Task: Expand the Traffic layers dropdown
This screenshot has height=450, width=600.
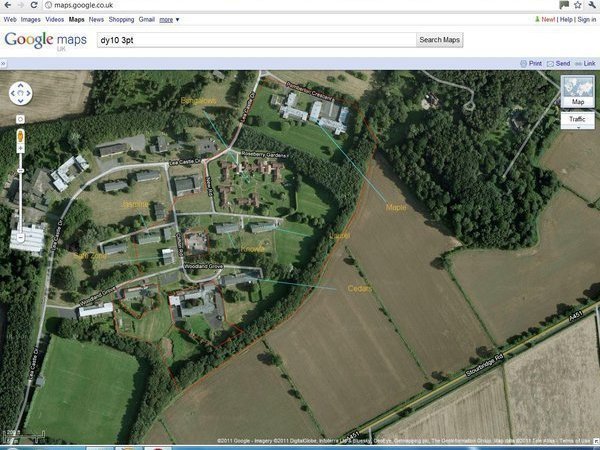Action: tap(577, 120)
